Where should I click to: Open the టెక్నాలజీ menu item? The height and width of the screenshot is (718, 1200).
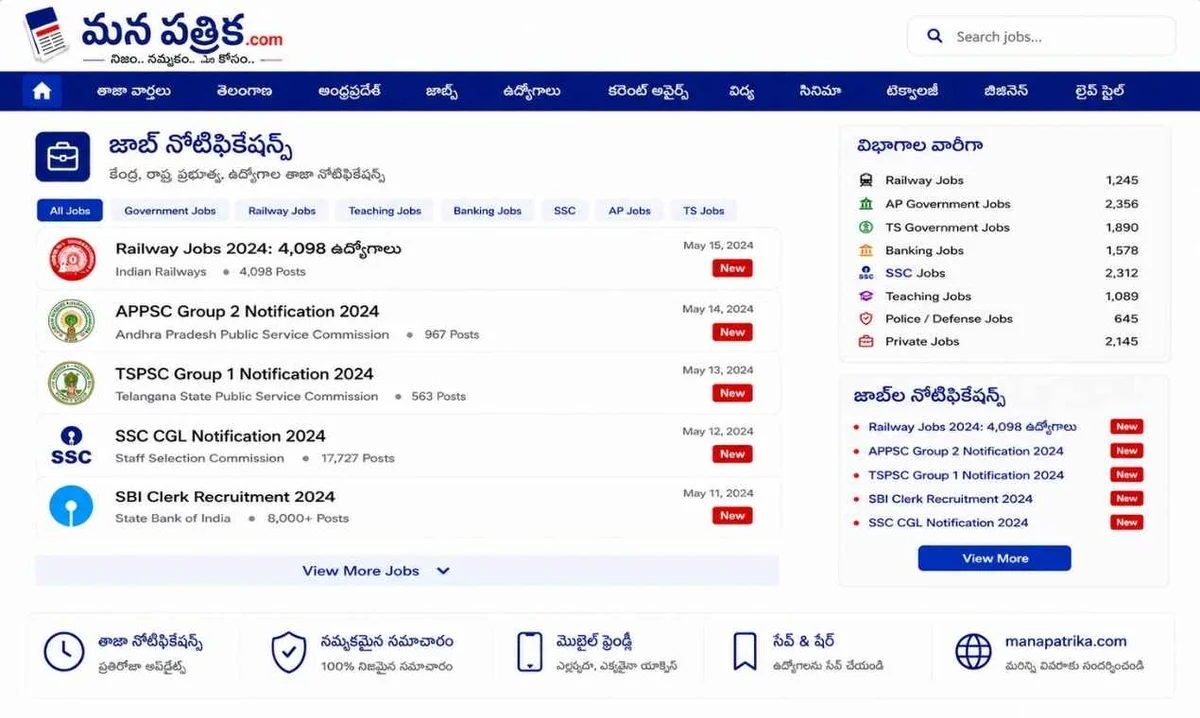pos(911,91)
